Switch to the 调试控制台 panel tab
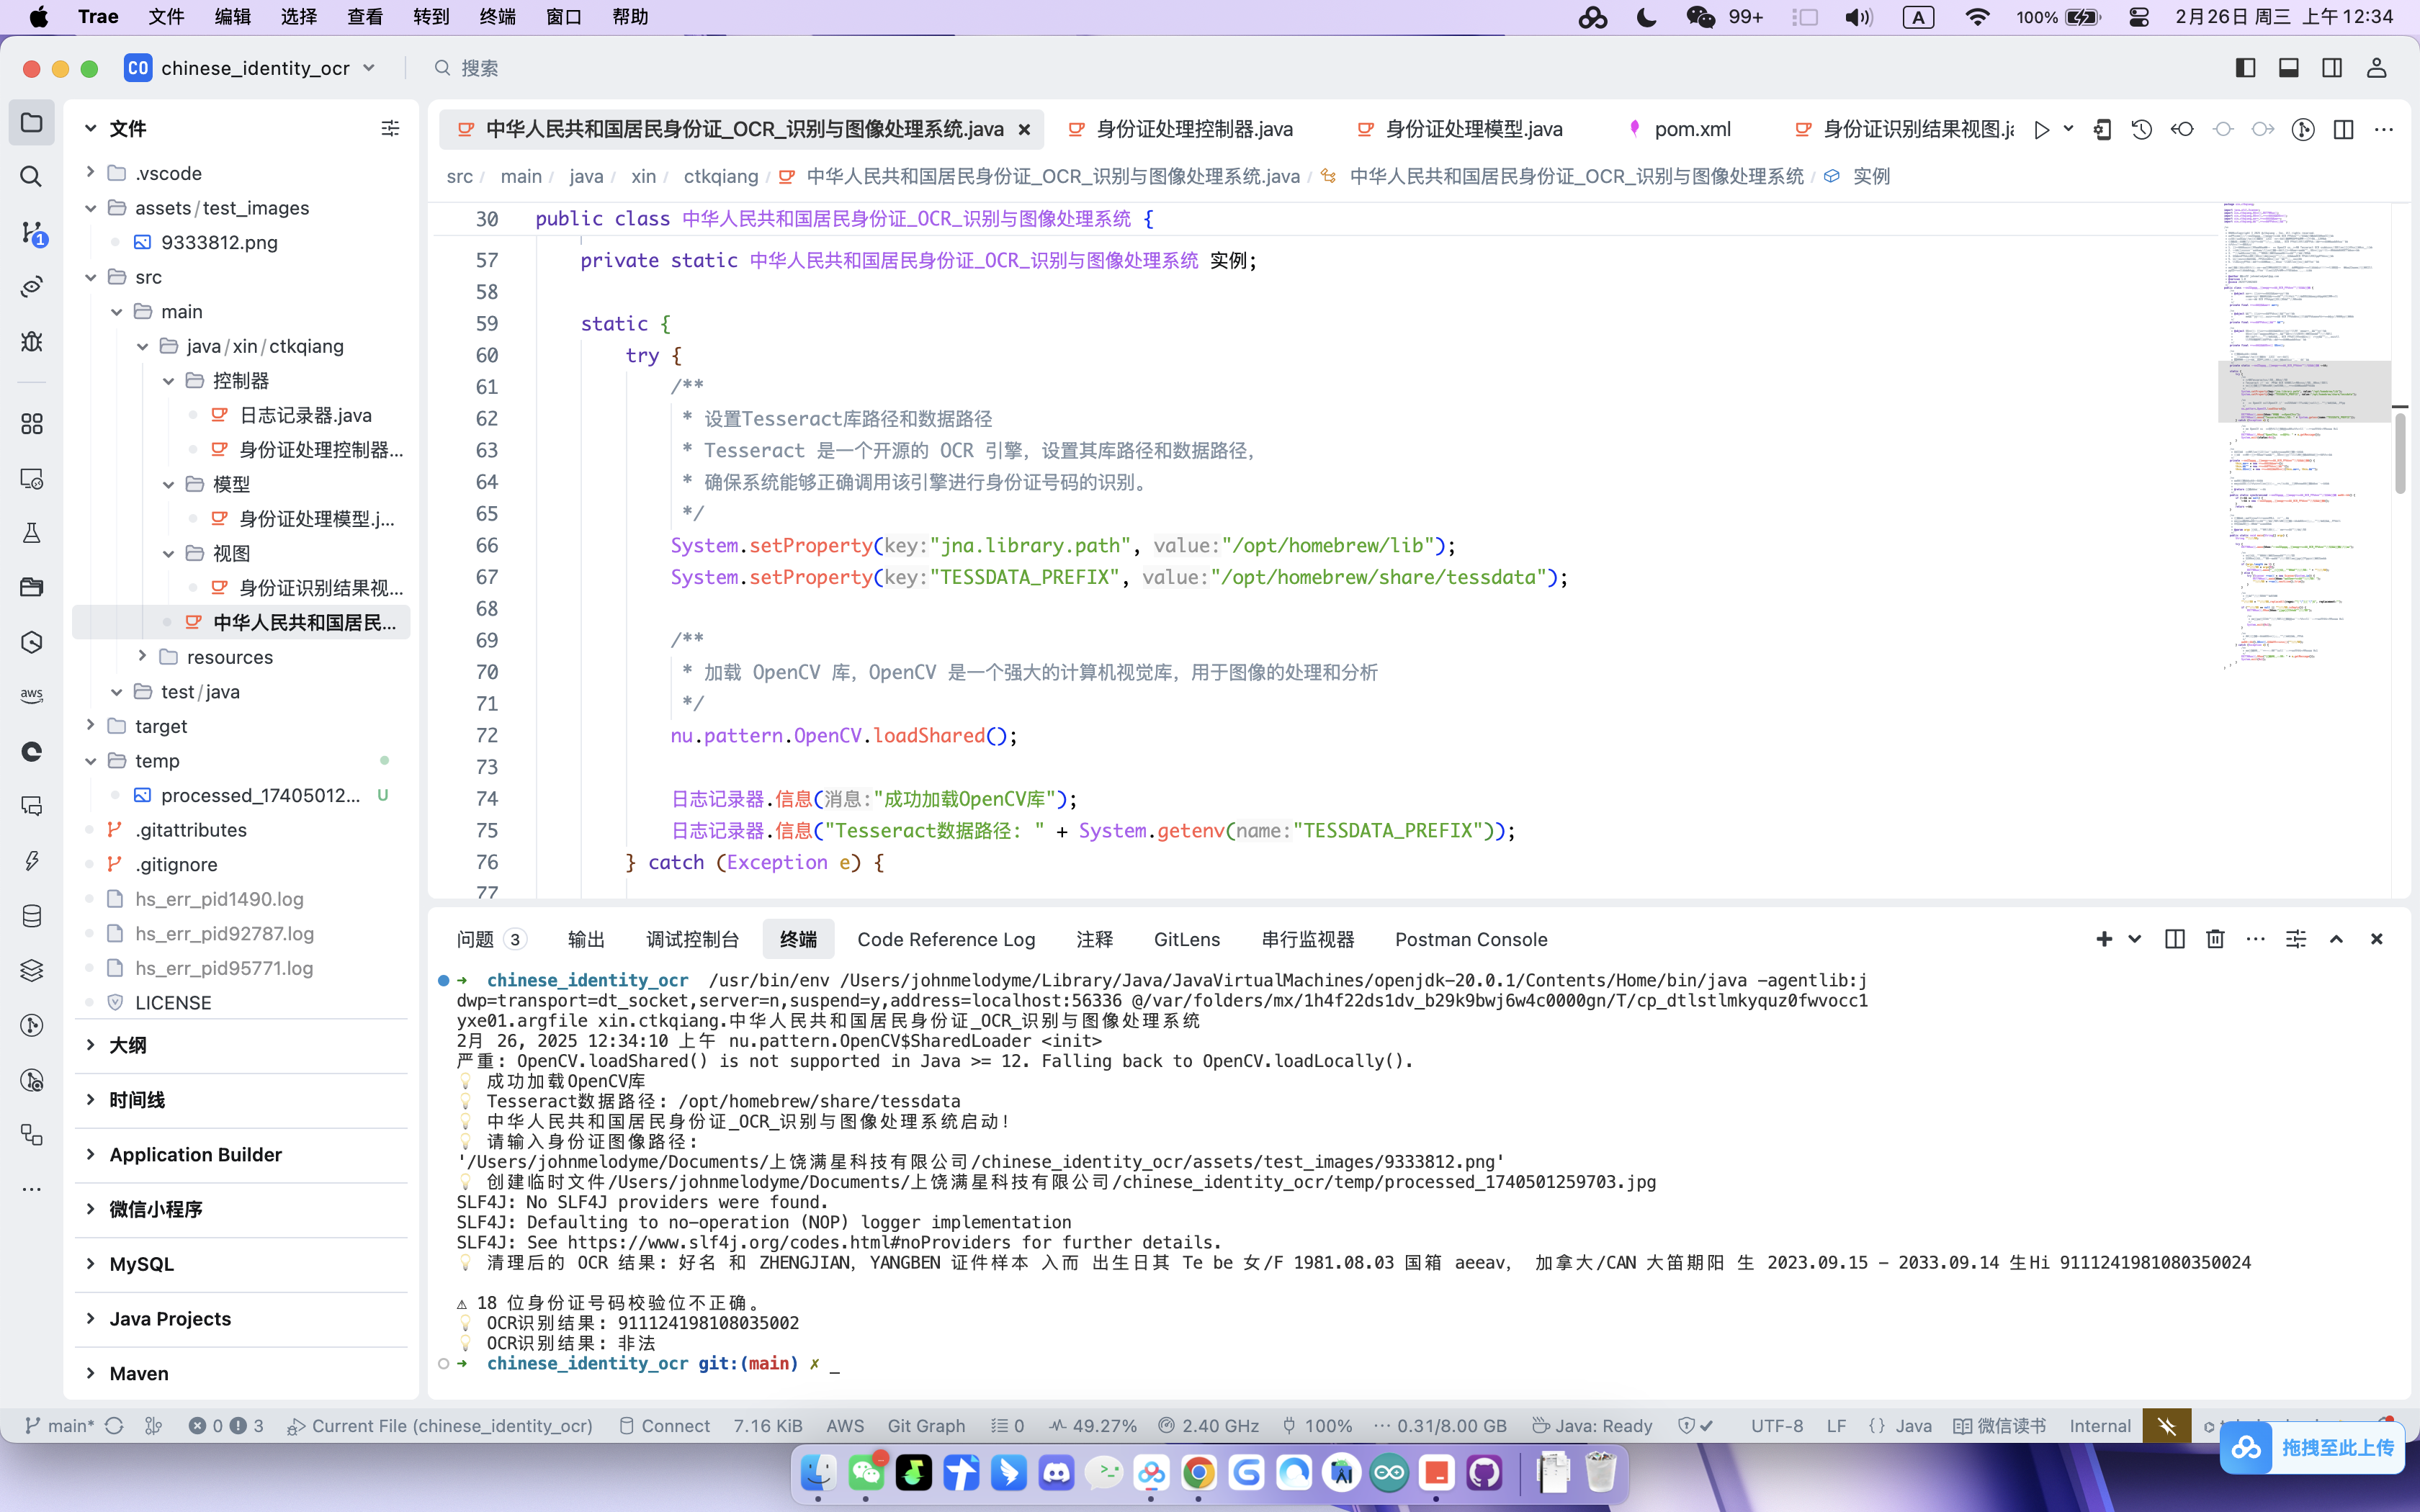Image resolution: width=2420 pixels, height=1512 pixels. (x=692, y=939)
